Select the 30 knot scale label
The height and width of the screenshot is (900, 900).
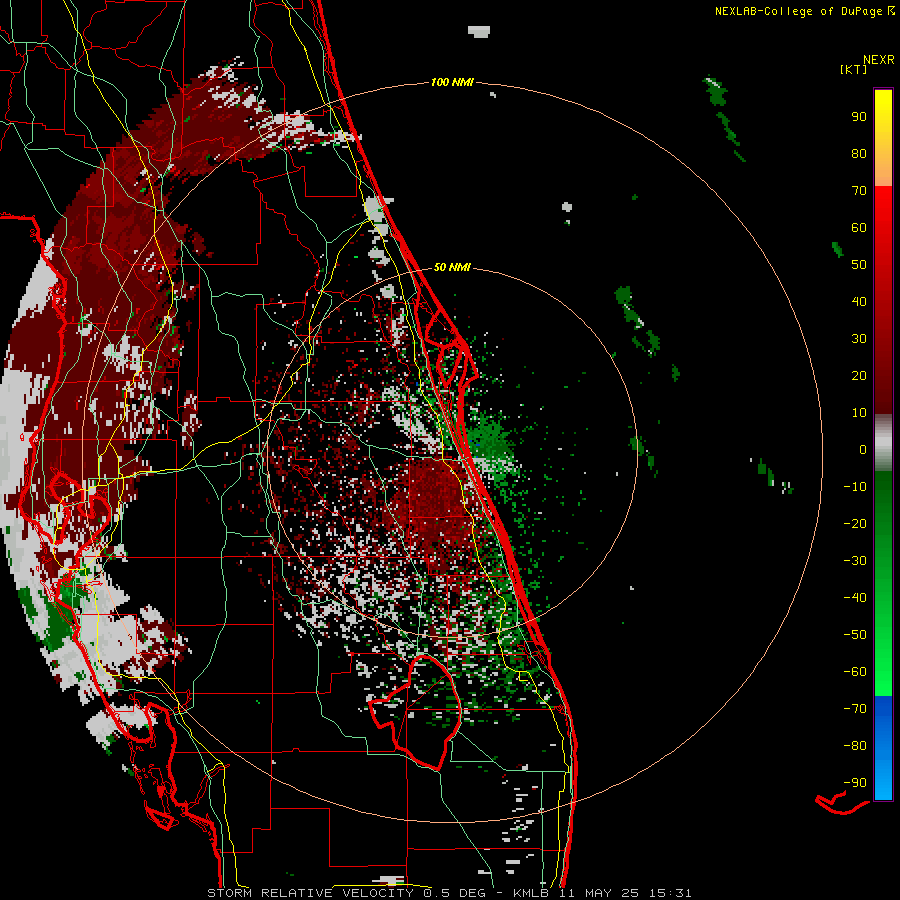point(859,339)
